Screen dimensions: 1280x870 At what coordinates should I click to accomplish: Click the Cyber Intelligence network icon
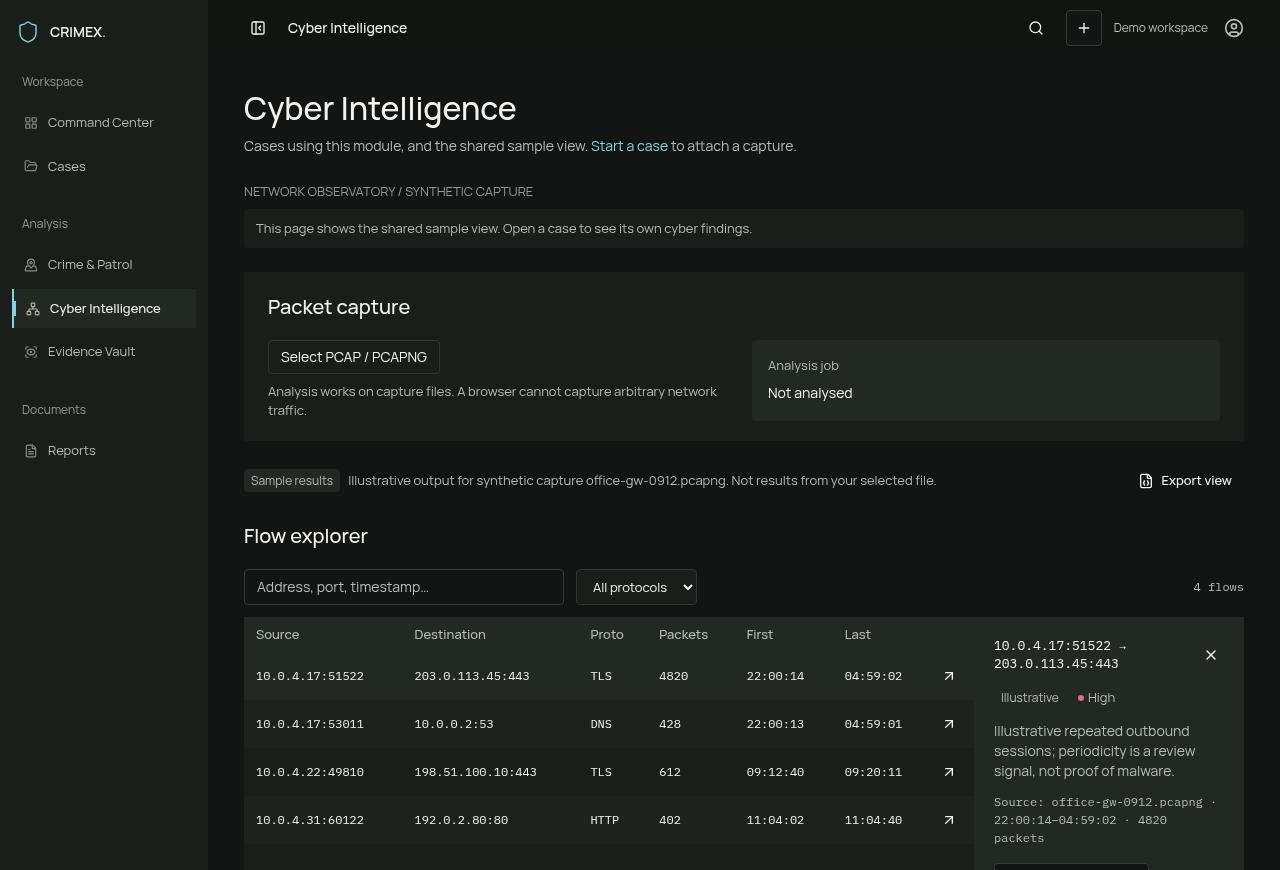pos(33,309)
